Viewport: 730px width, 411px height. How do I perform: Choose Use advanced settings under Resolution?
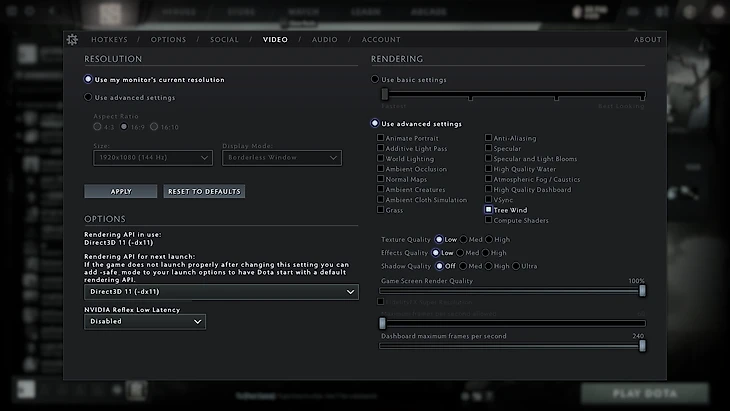[x=89, y=98]
